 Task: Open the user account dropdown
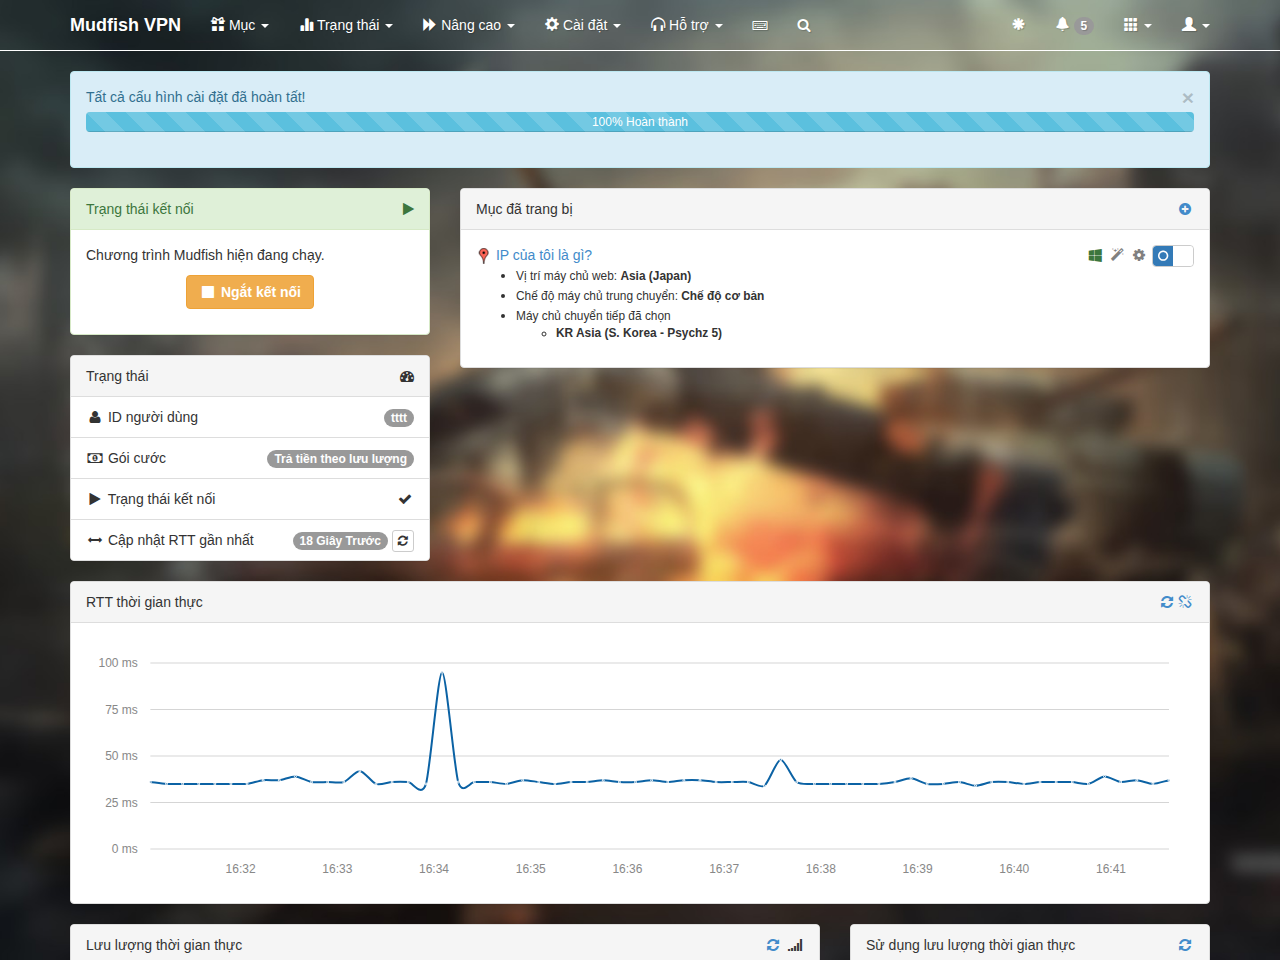coord(1195,25)
